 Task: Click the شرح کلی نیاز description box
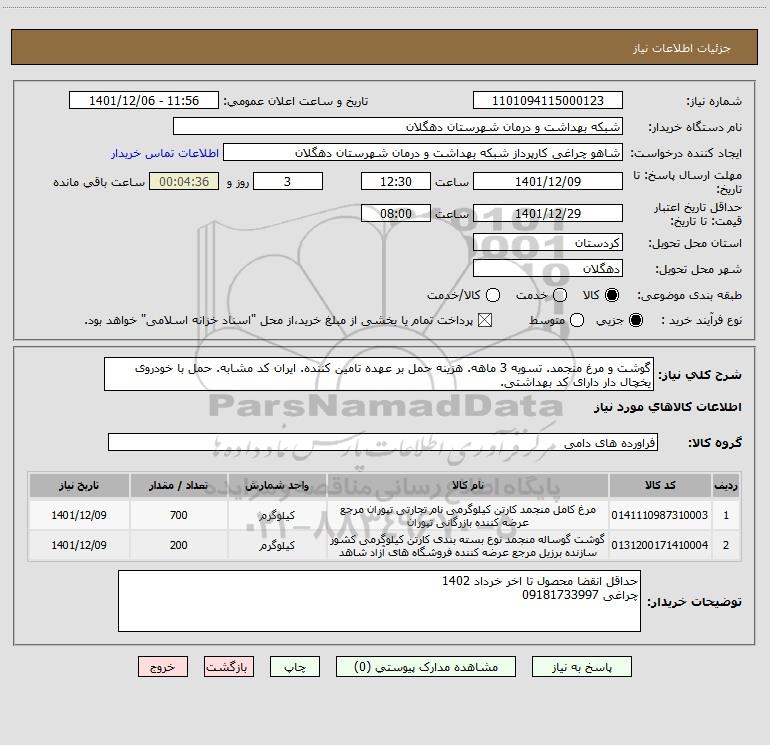379,375
